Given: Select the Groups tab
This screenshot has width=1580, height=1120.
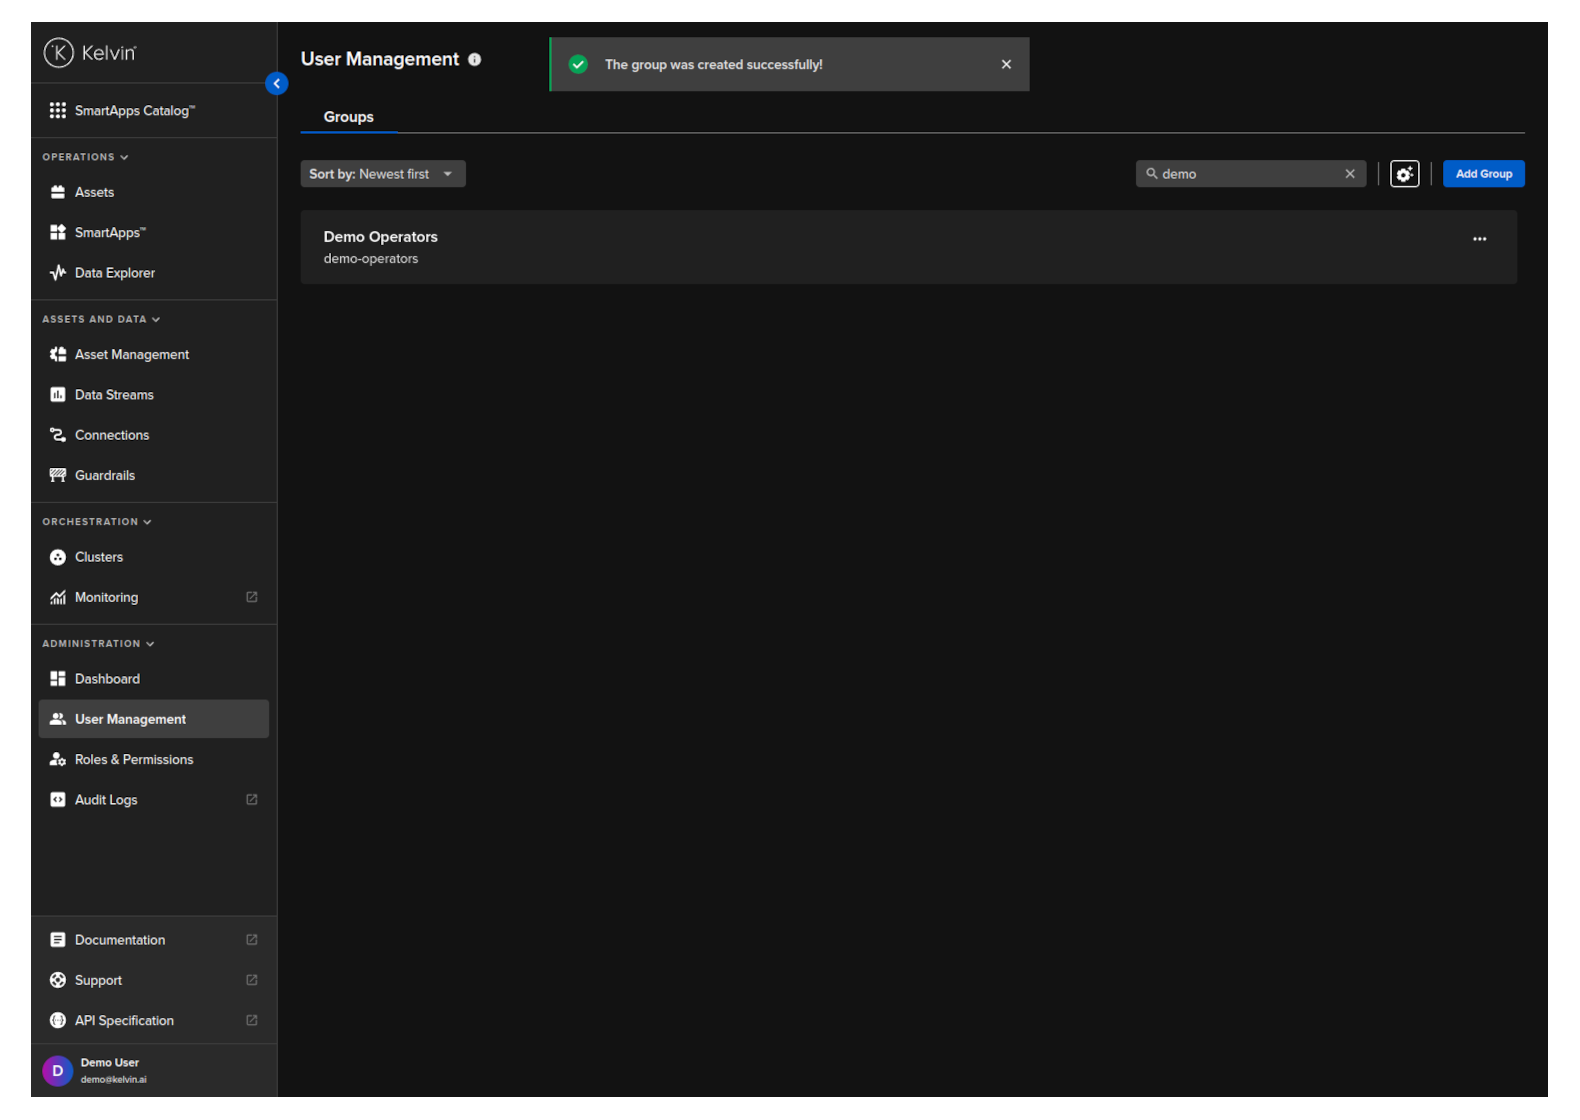Looking at the screenshot, I should pos(348,117).
